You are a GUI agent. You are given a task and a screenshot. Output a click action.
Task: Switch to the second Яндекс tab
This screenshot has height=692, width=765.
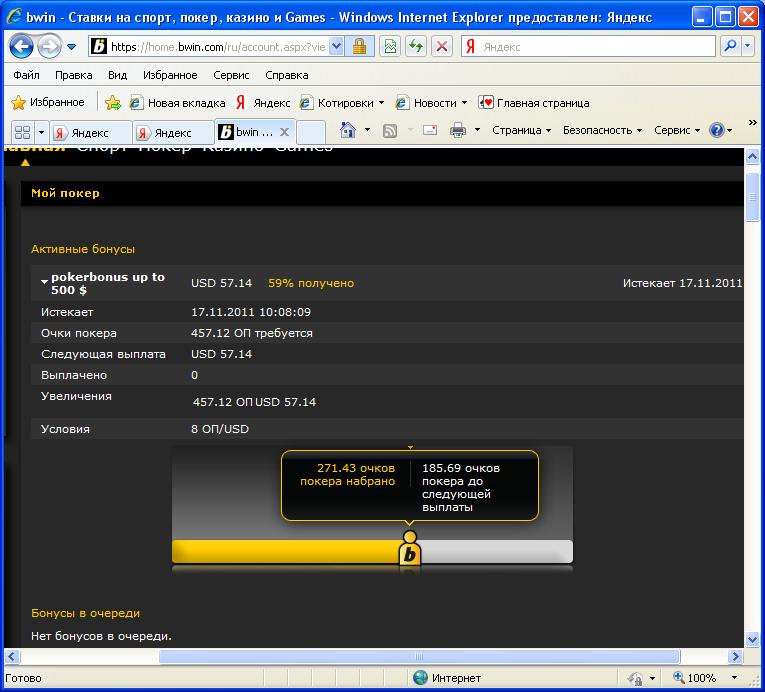pyautogui.click(x=173, y=133)
